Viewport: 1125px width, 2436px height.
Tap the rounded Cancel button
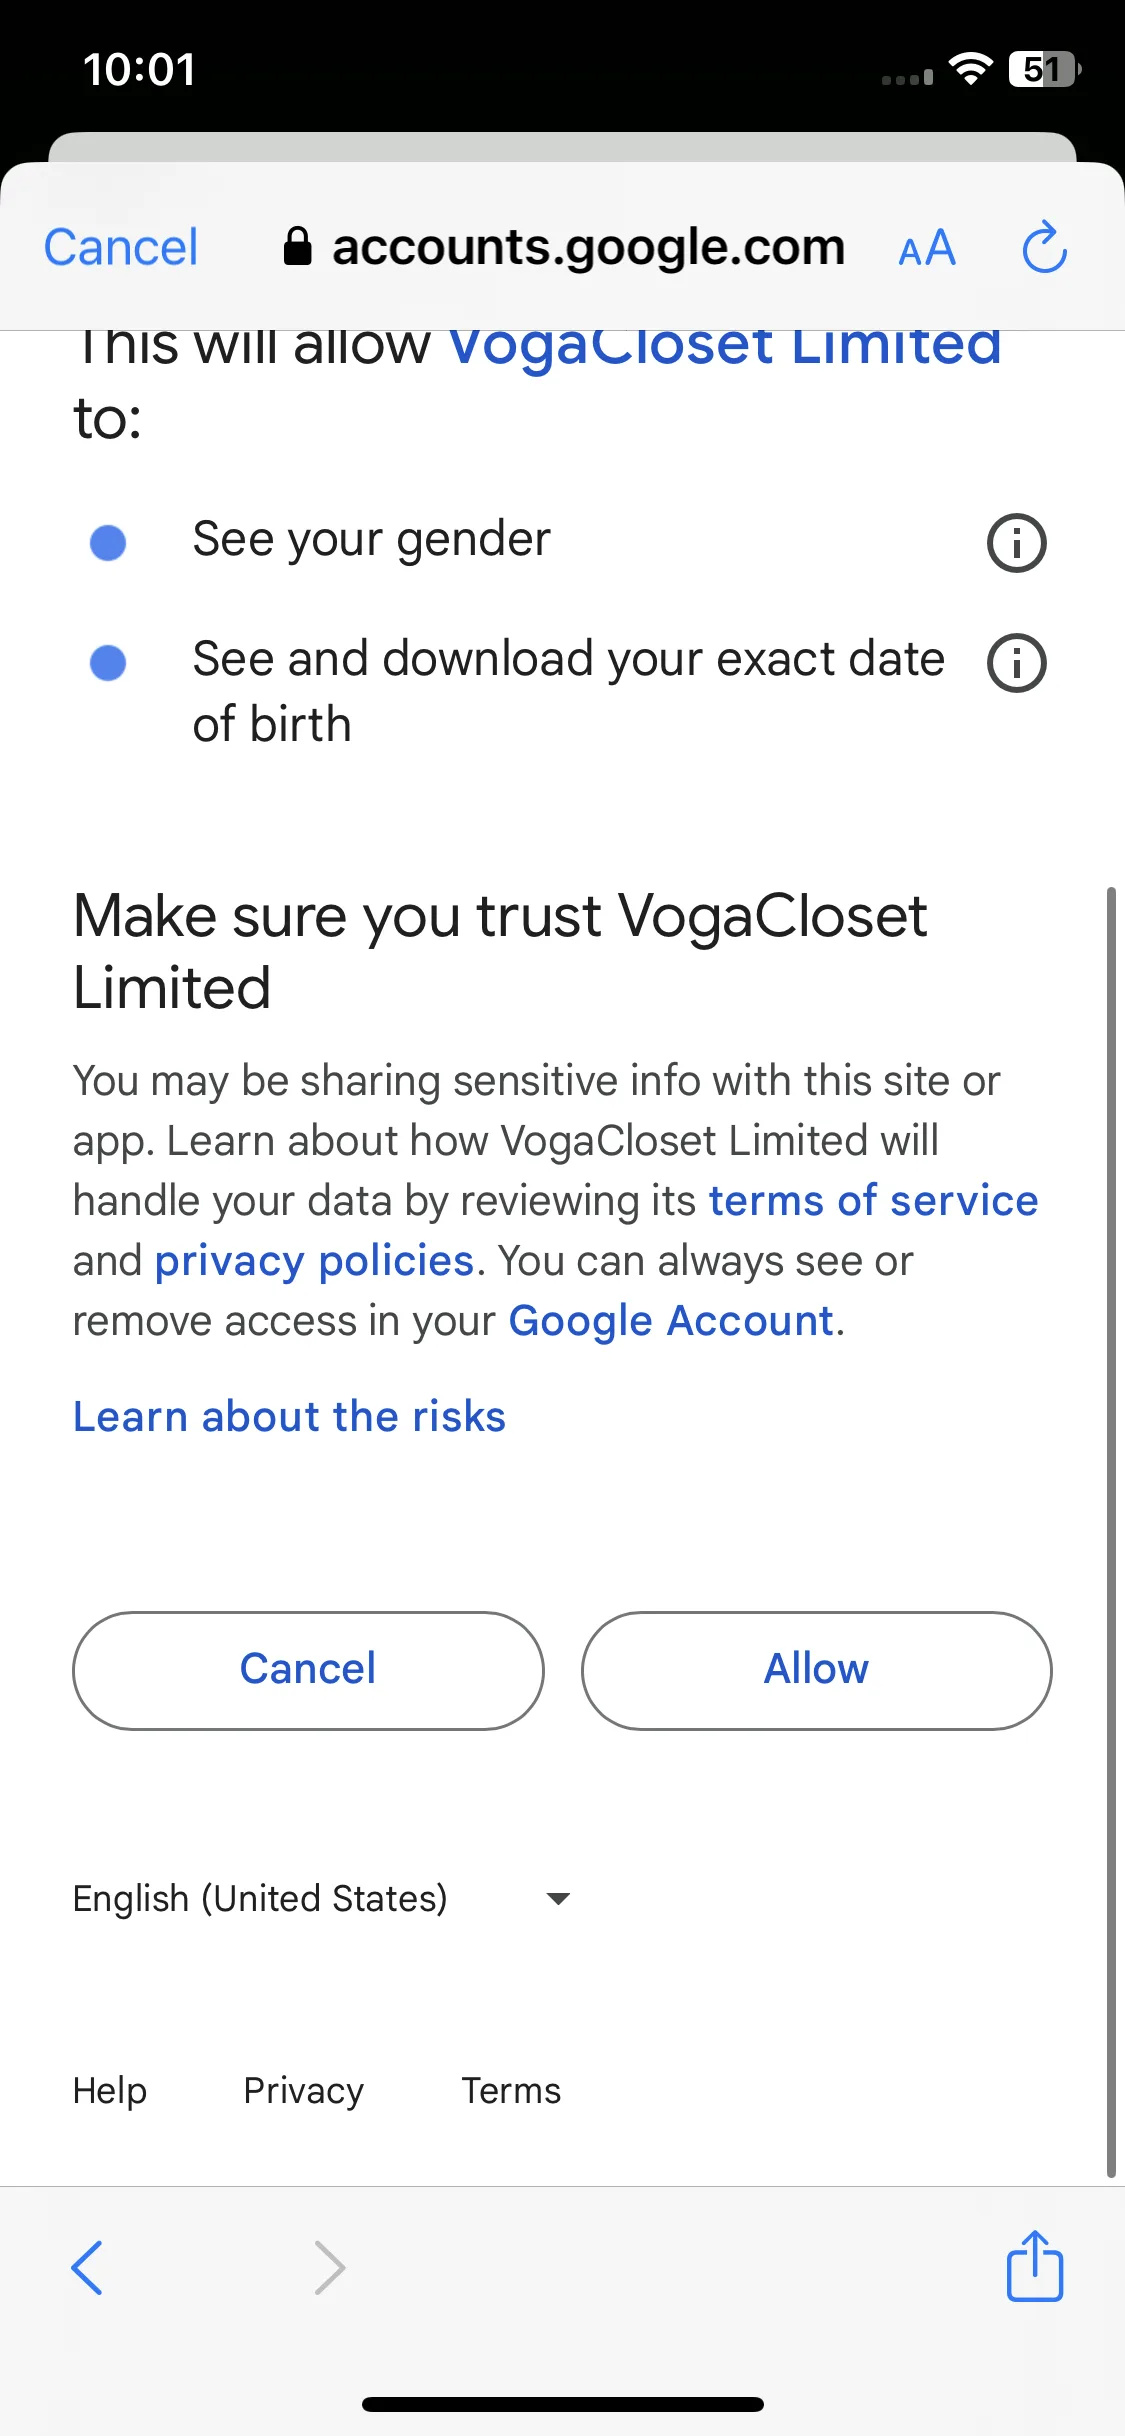308,1670
